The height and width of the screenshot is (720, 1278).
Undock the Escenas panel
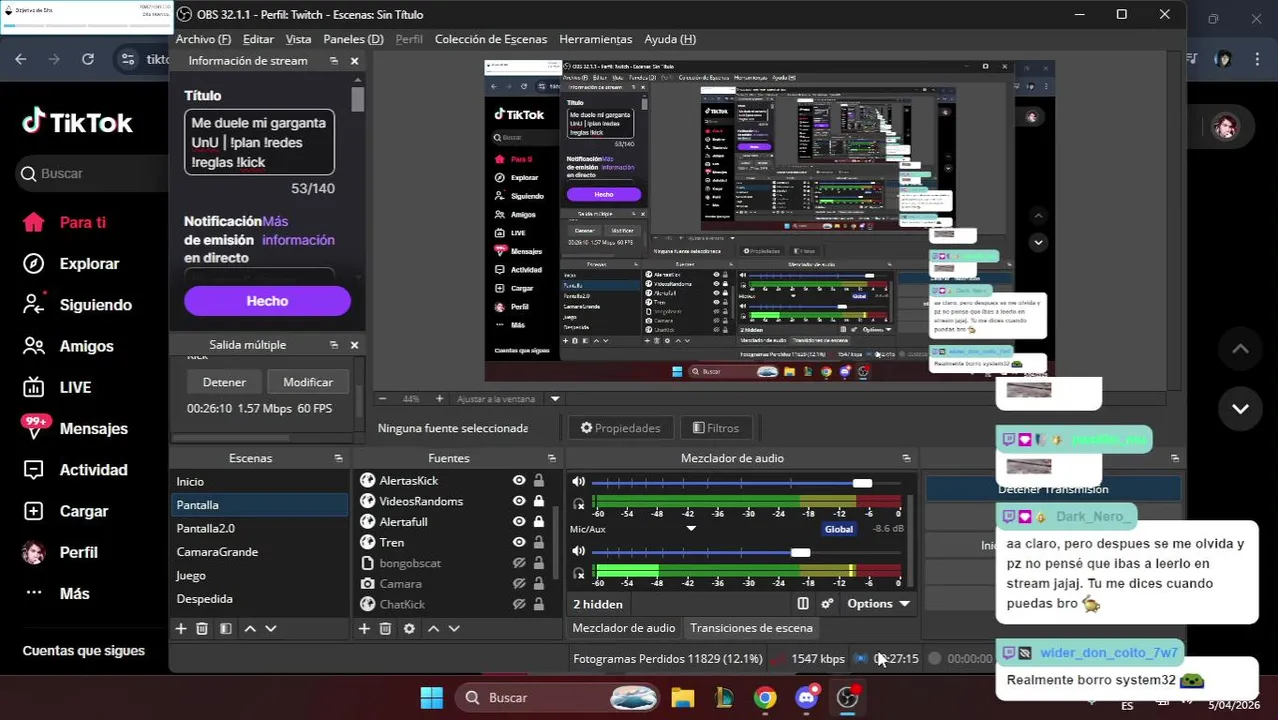point(338,458)
